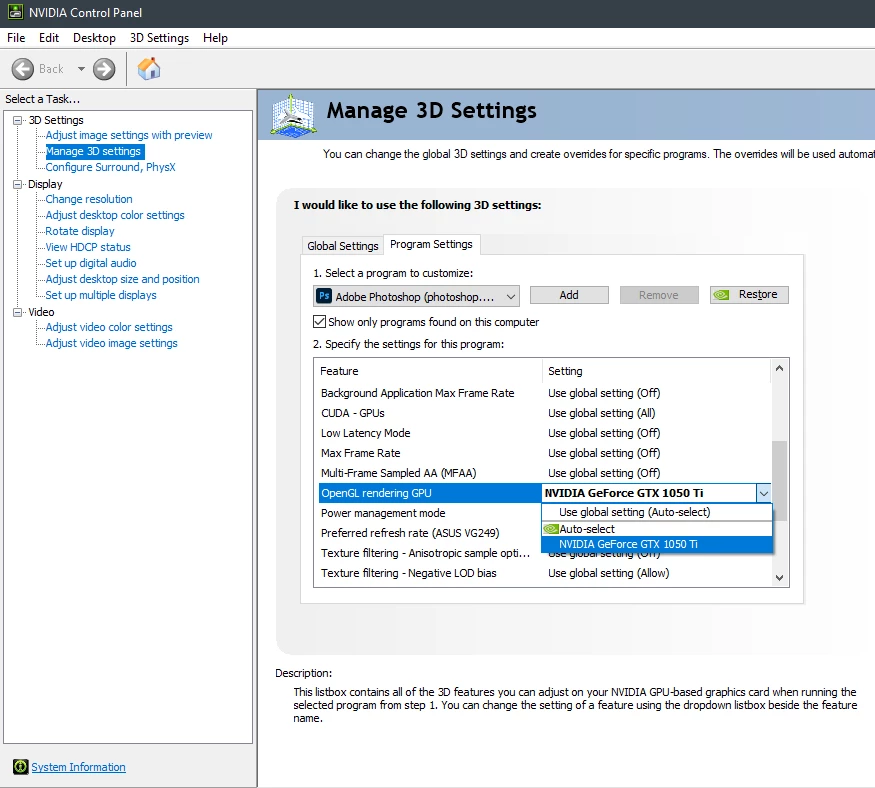Select Texture filtering - Negative LOD bias row
This screenshot has width=875, height=788.
click(x=545, y=573)
